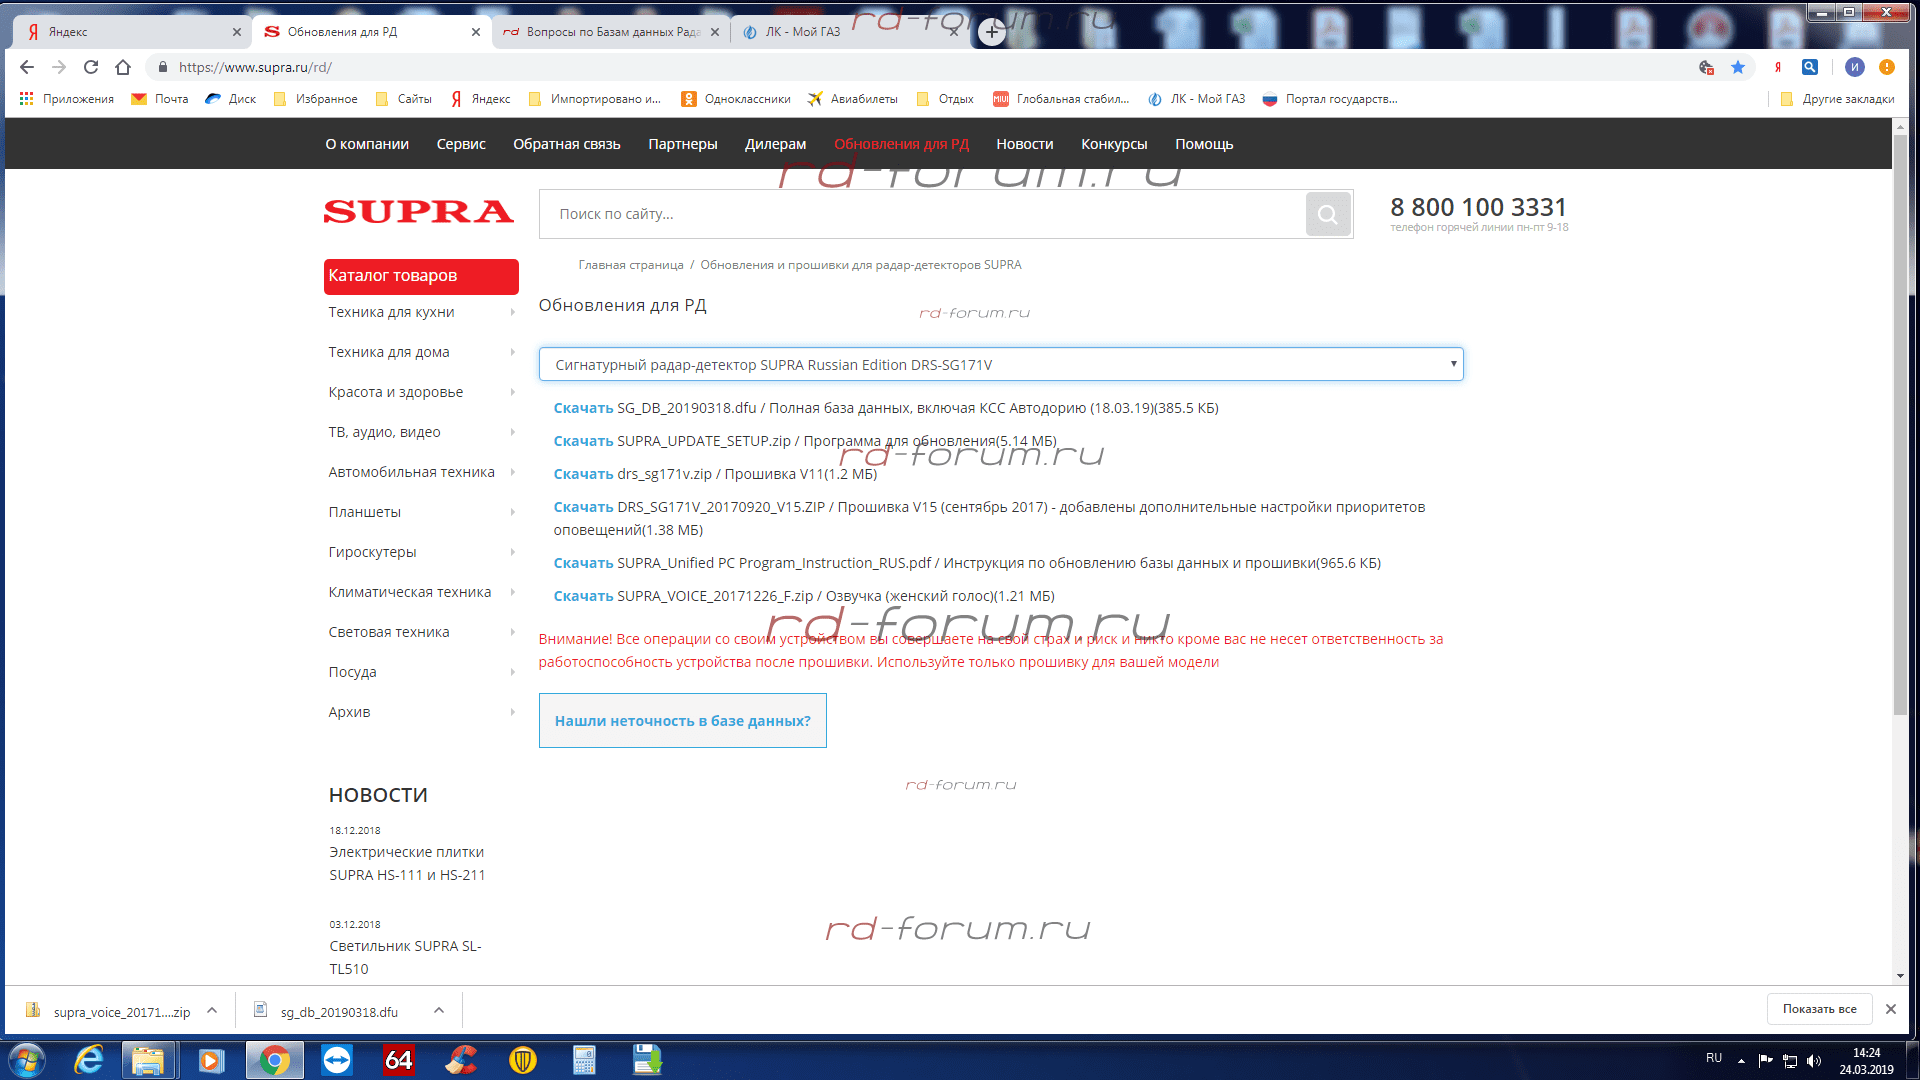This screenshot has width=1920, height=1080.
Task: Download drs_sg171v.zip firmware V11
Action: coord(583,474)
